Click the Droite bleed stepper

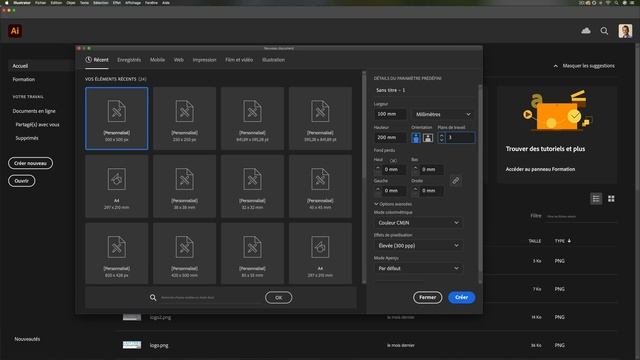[x=415, y=191]
